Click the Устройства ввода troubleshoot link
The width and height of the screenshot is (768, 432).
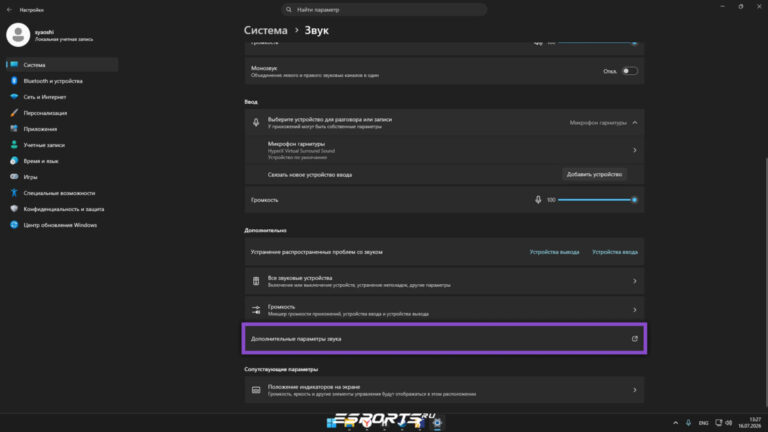pyautogui.click(x=615, y=252)
